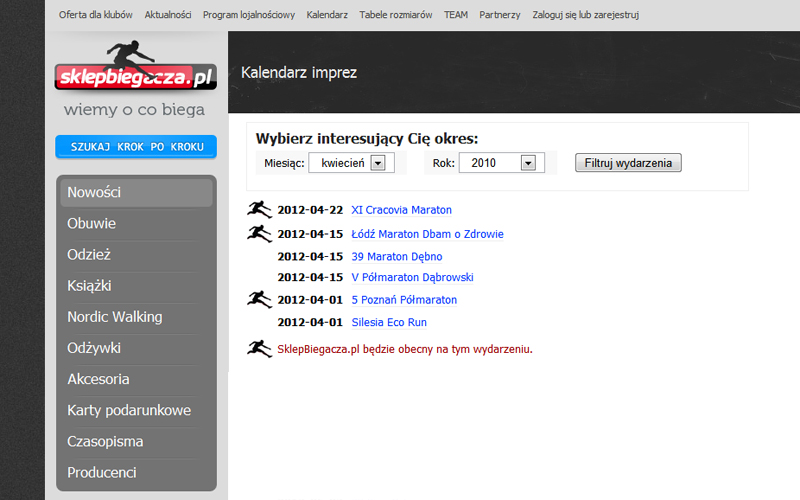Click the sklepbiegacza.pl logo
The image size is (800, 500).
tap(136, 66)
